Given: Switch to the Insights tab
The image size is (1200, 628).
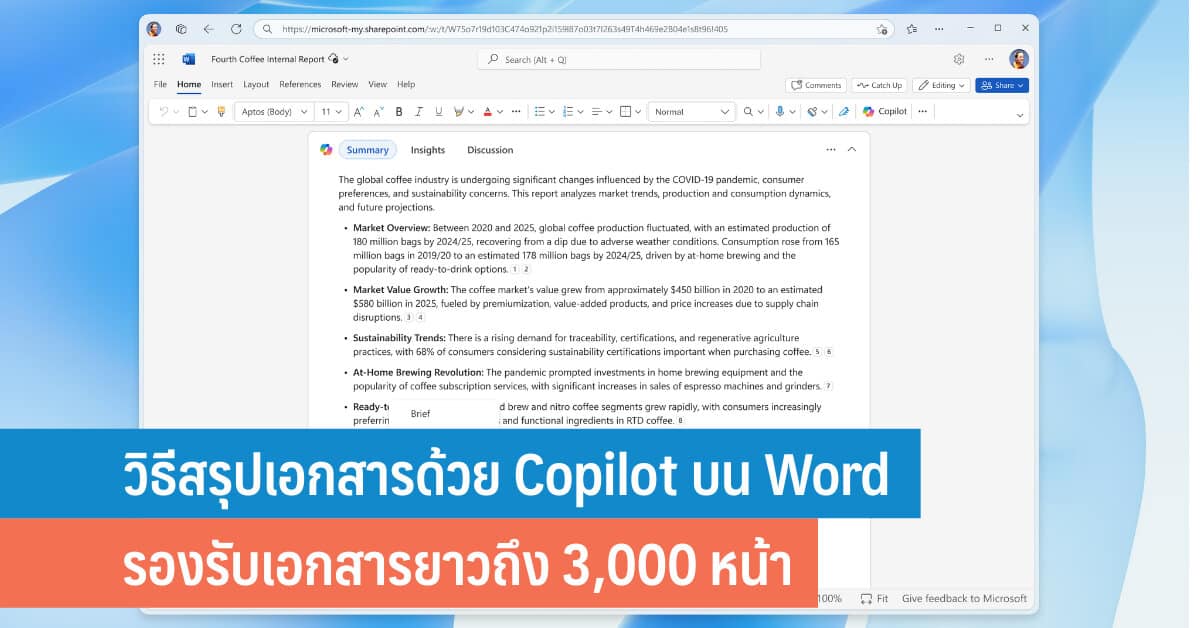Looking at the screenshot, I should click(427, 150).
